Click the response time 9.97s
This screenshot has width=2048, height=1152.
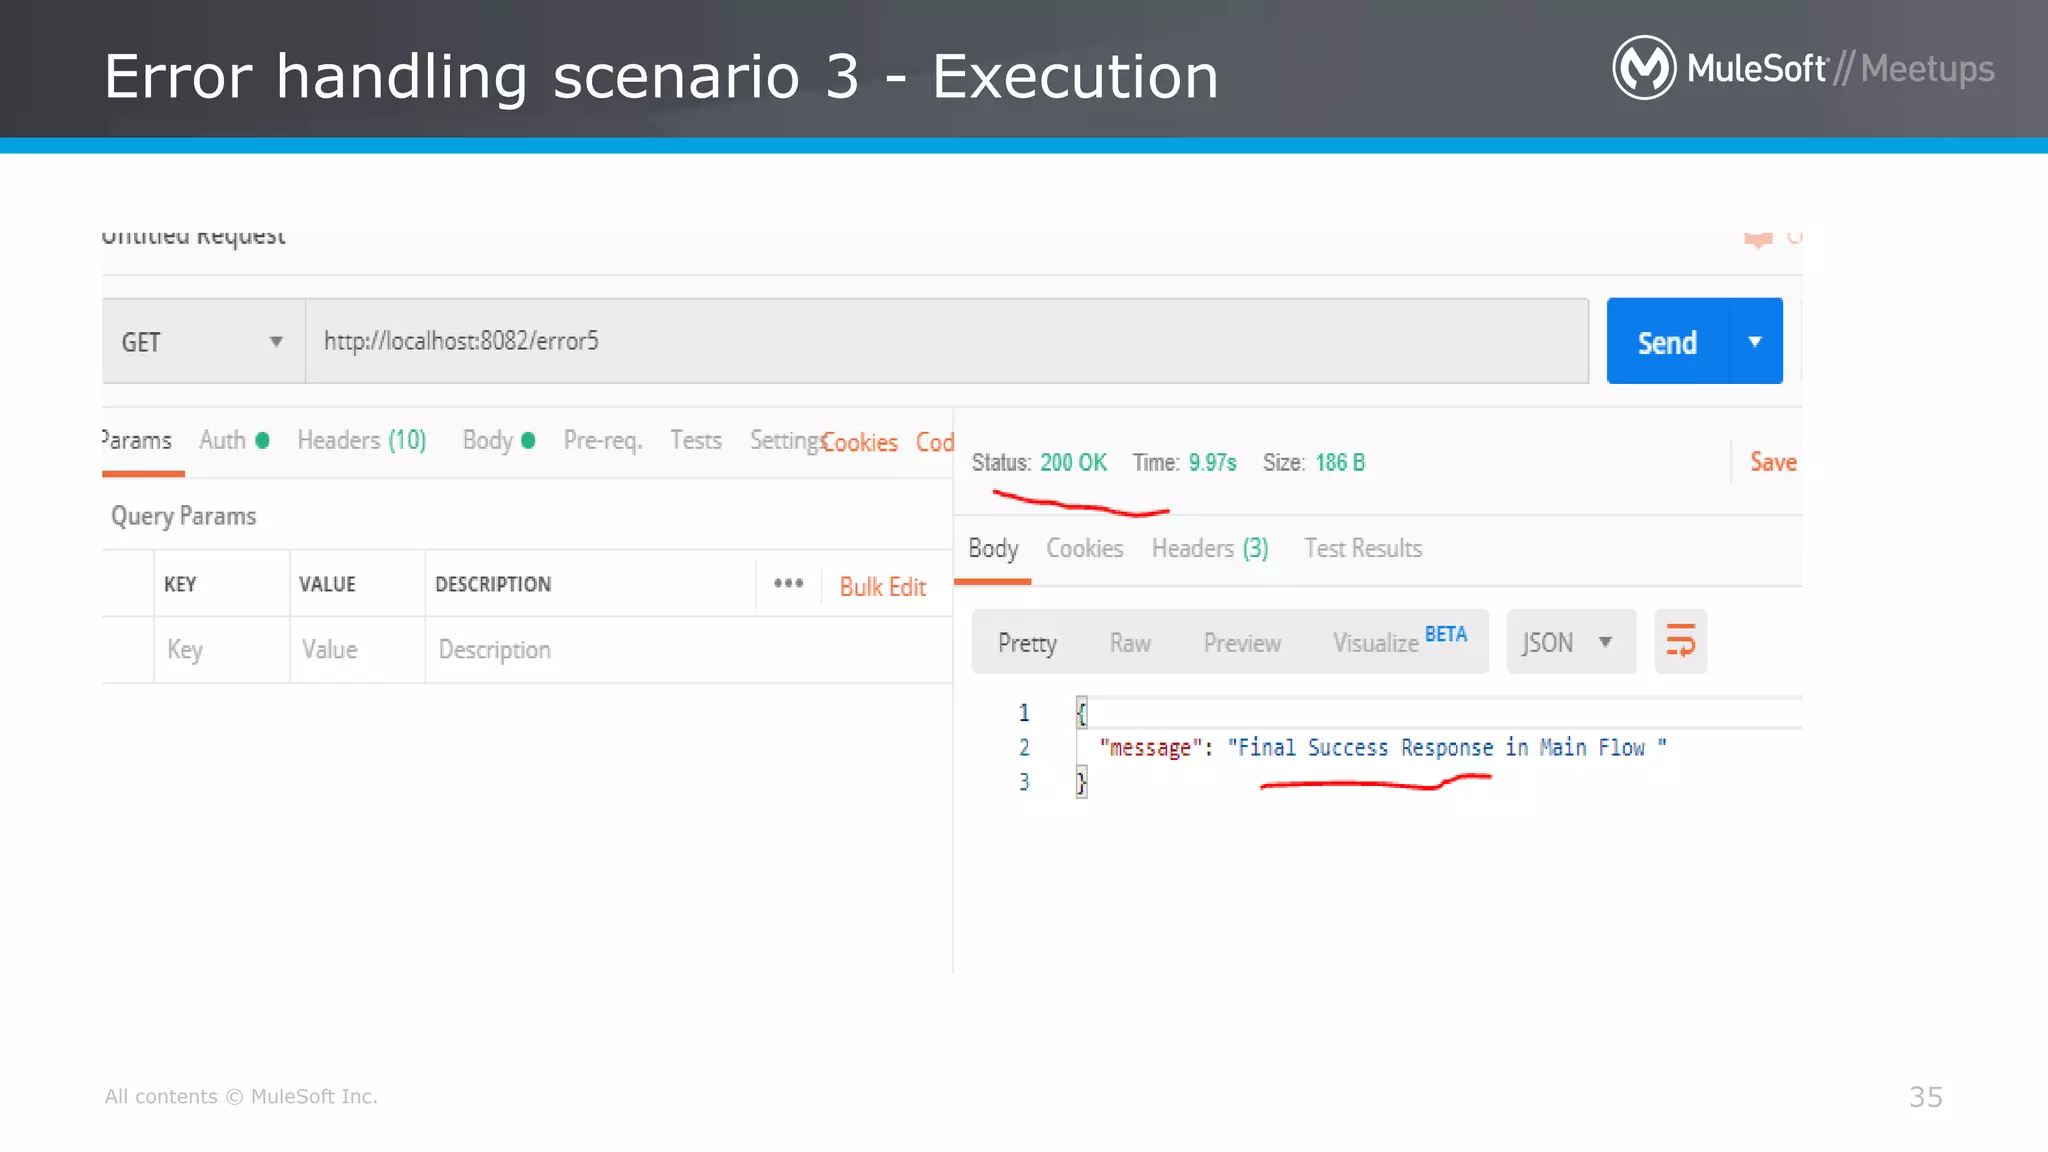[1212, 462]
